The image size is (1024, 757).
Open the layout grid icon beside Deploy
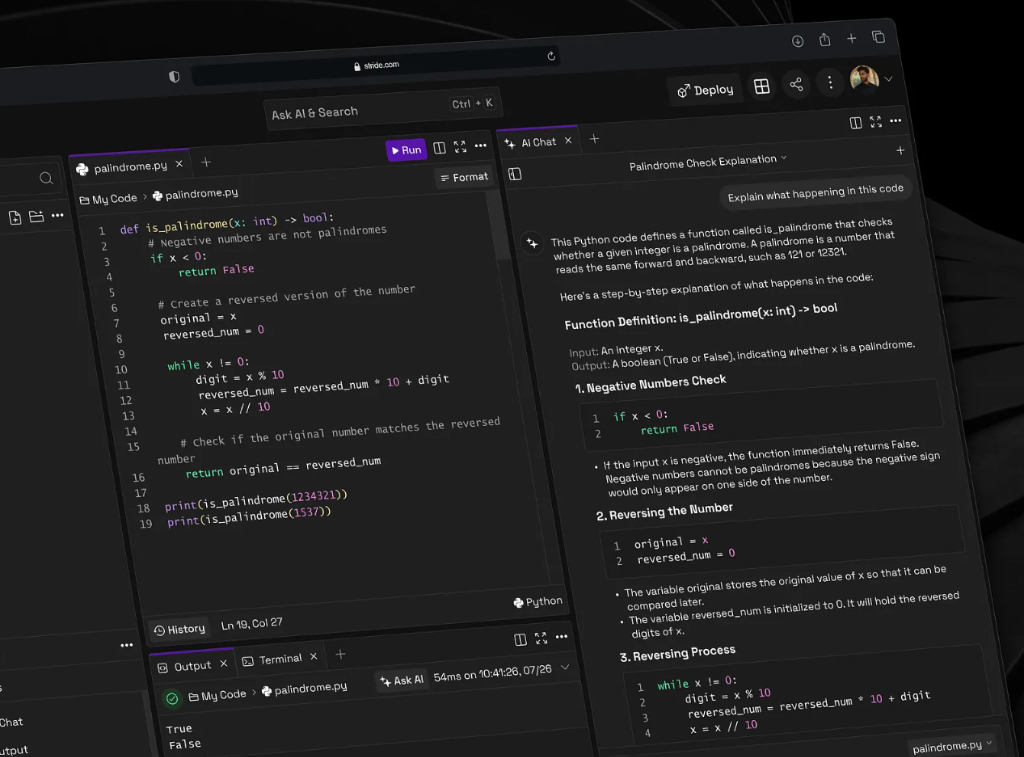point(761,86)
